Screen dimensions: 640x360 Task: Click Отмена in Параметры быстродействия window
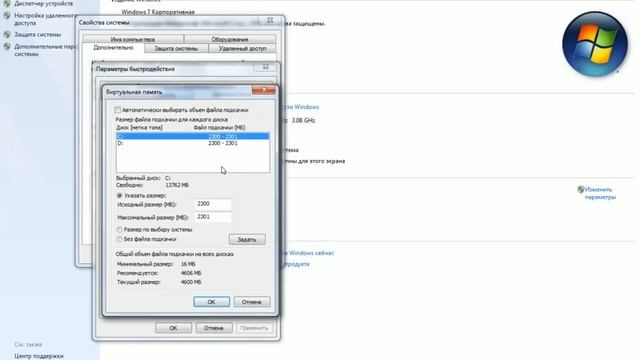[x=213, y=328]
